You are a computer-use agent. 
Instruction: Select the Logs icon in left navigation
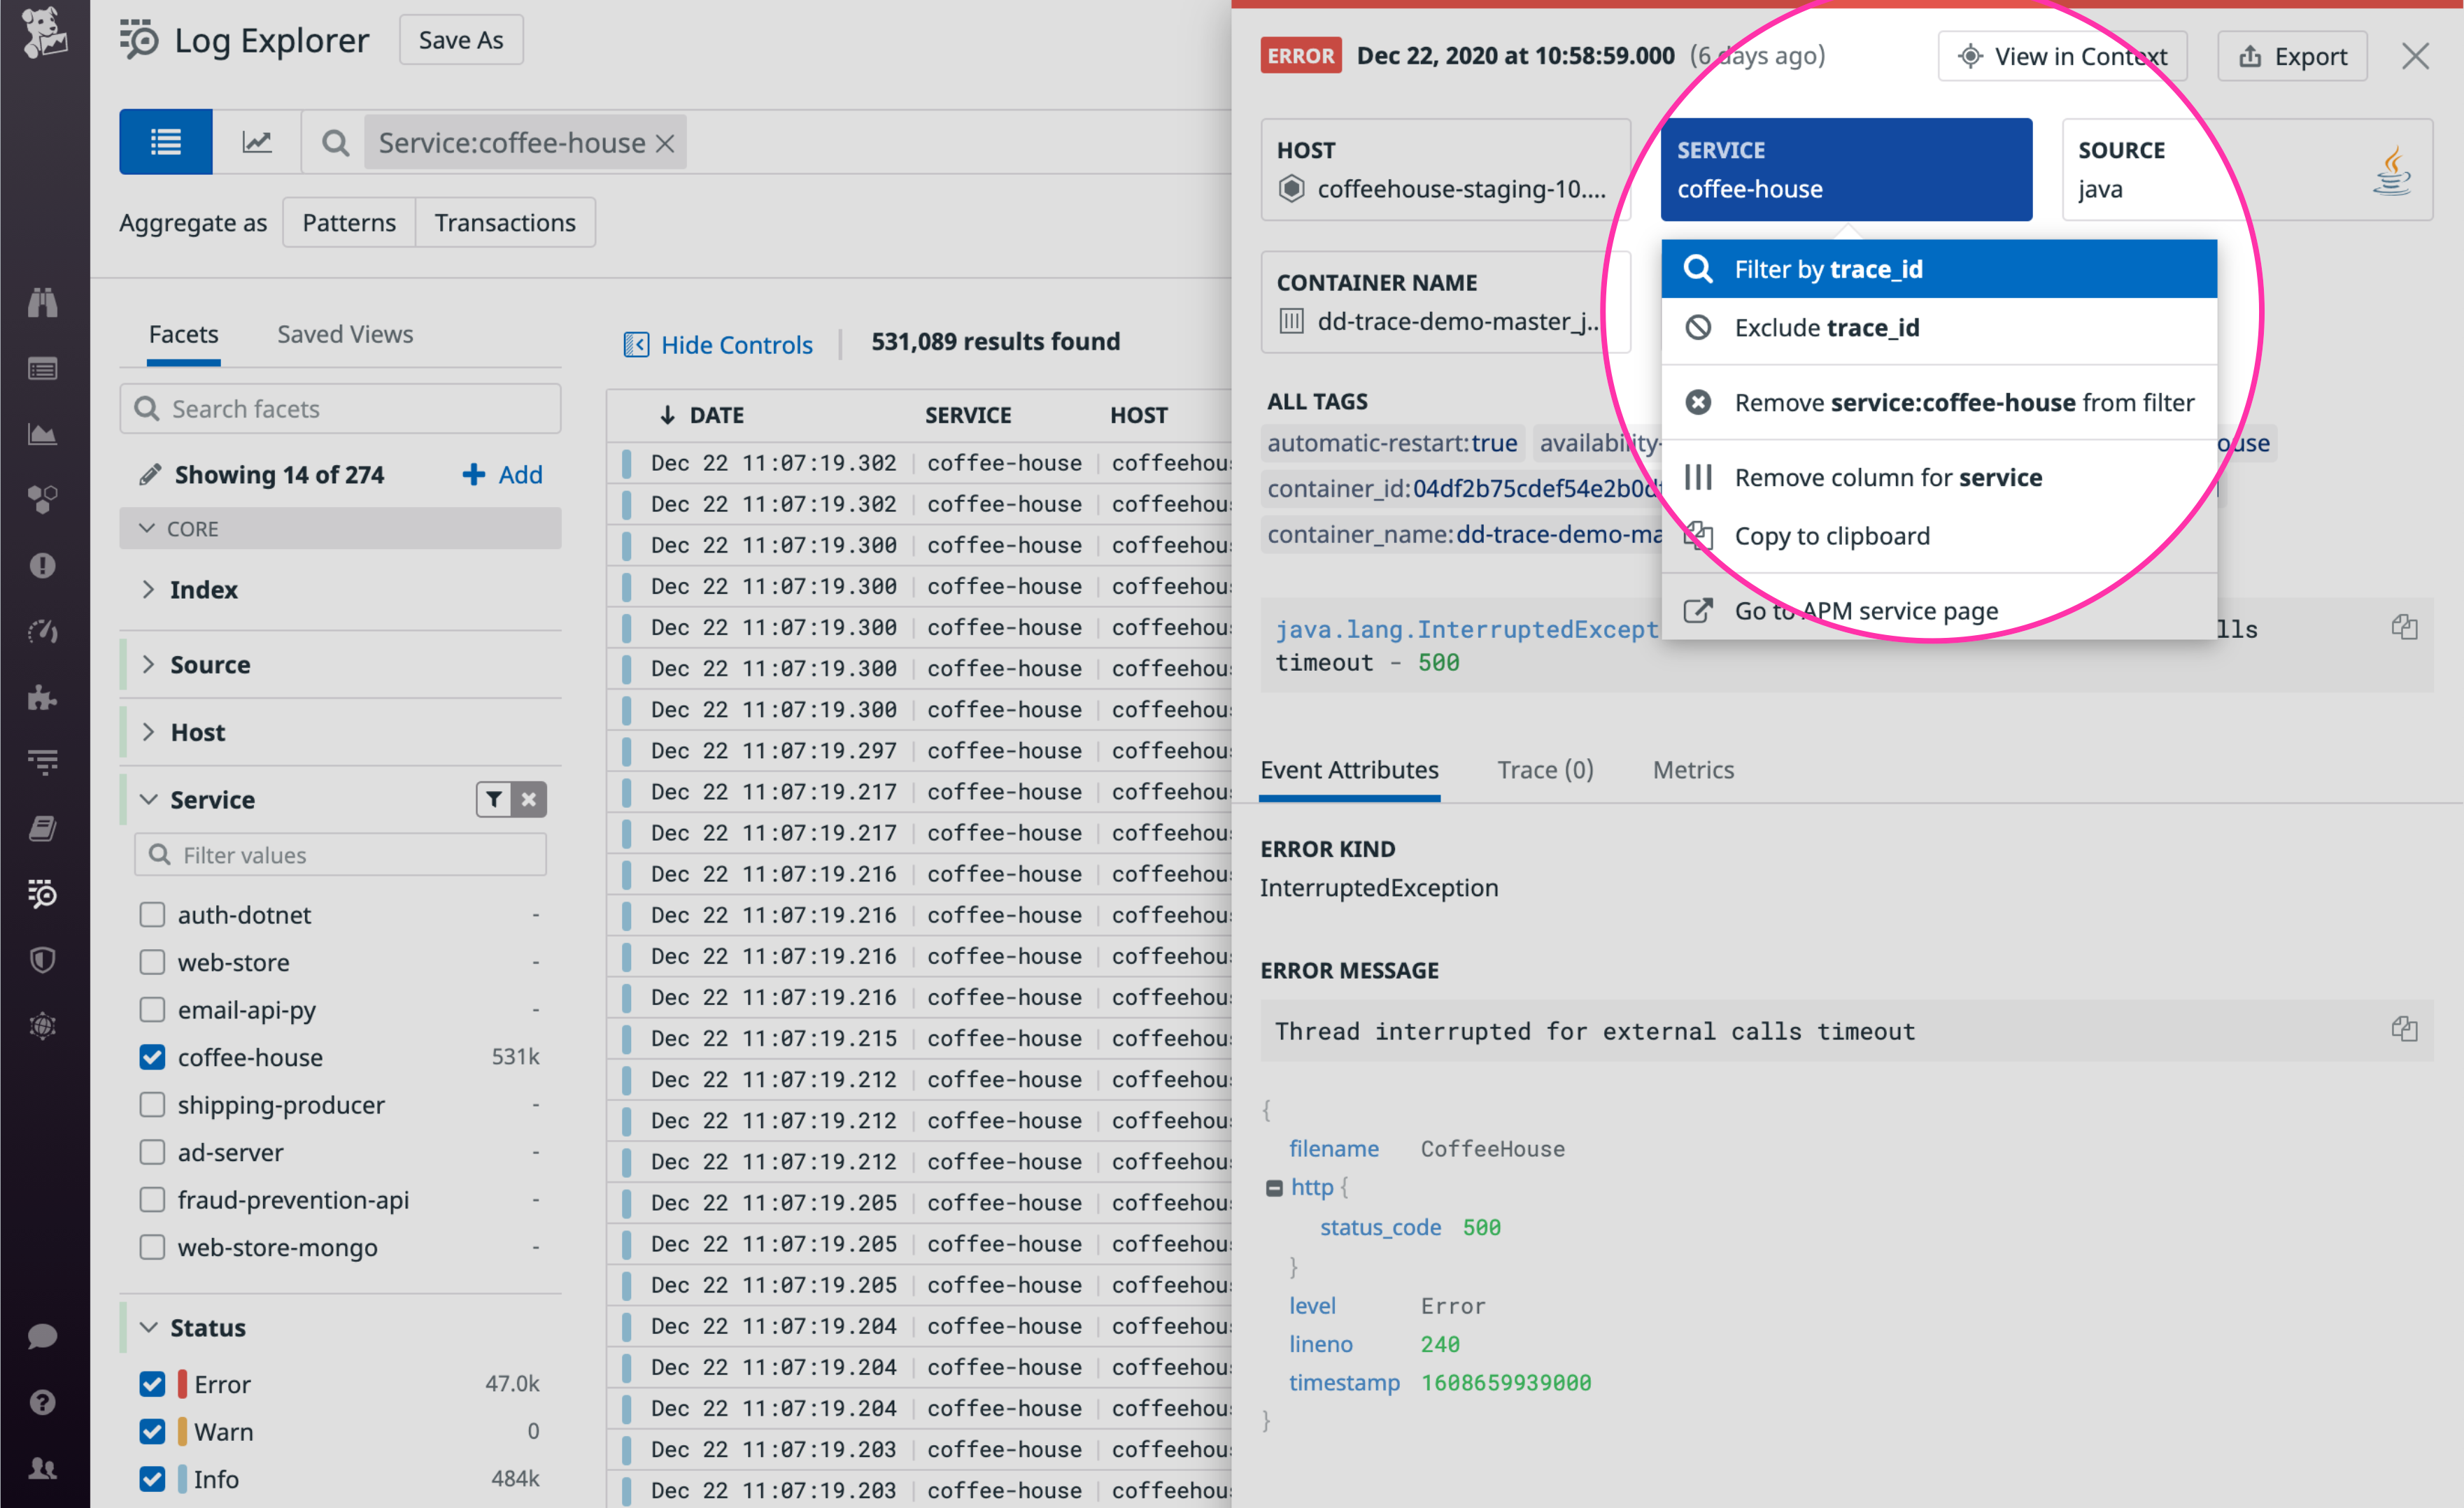pos(44,895)
